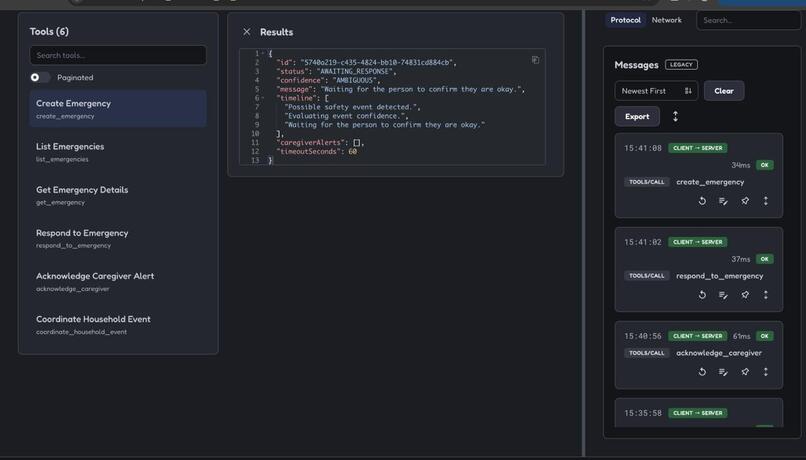Expand the respond_to_emergency message card
Viewport: 806px width, 460px height.
(x=766, y=295)
